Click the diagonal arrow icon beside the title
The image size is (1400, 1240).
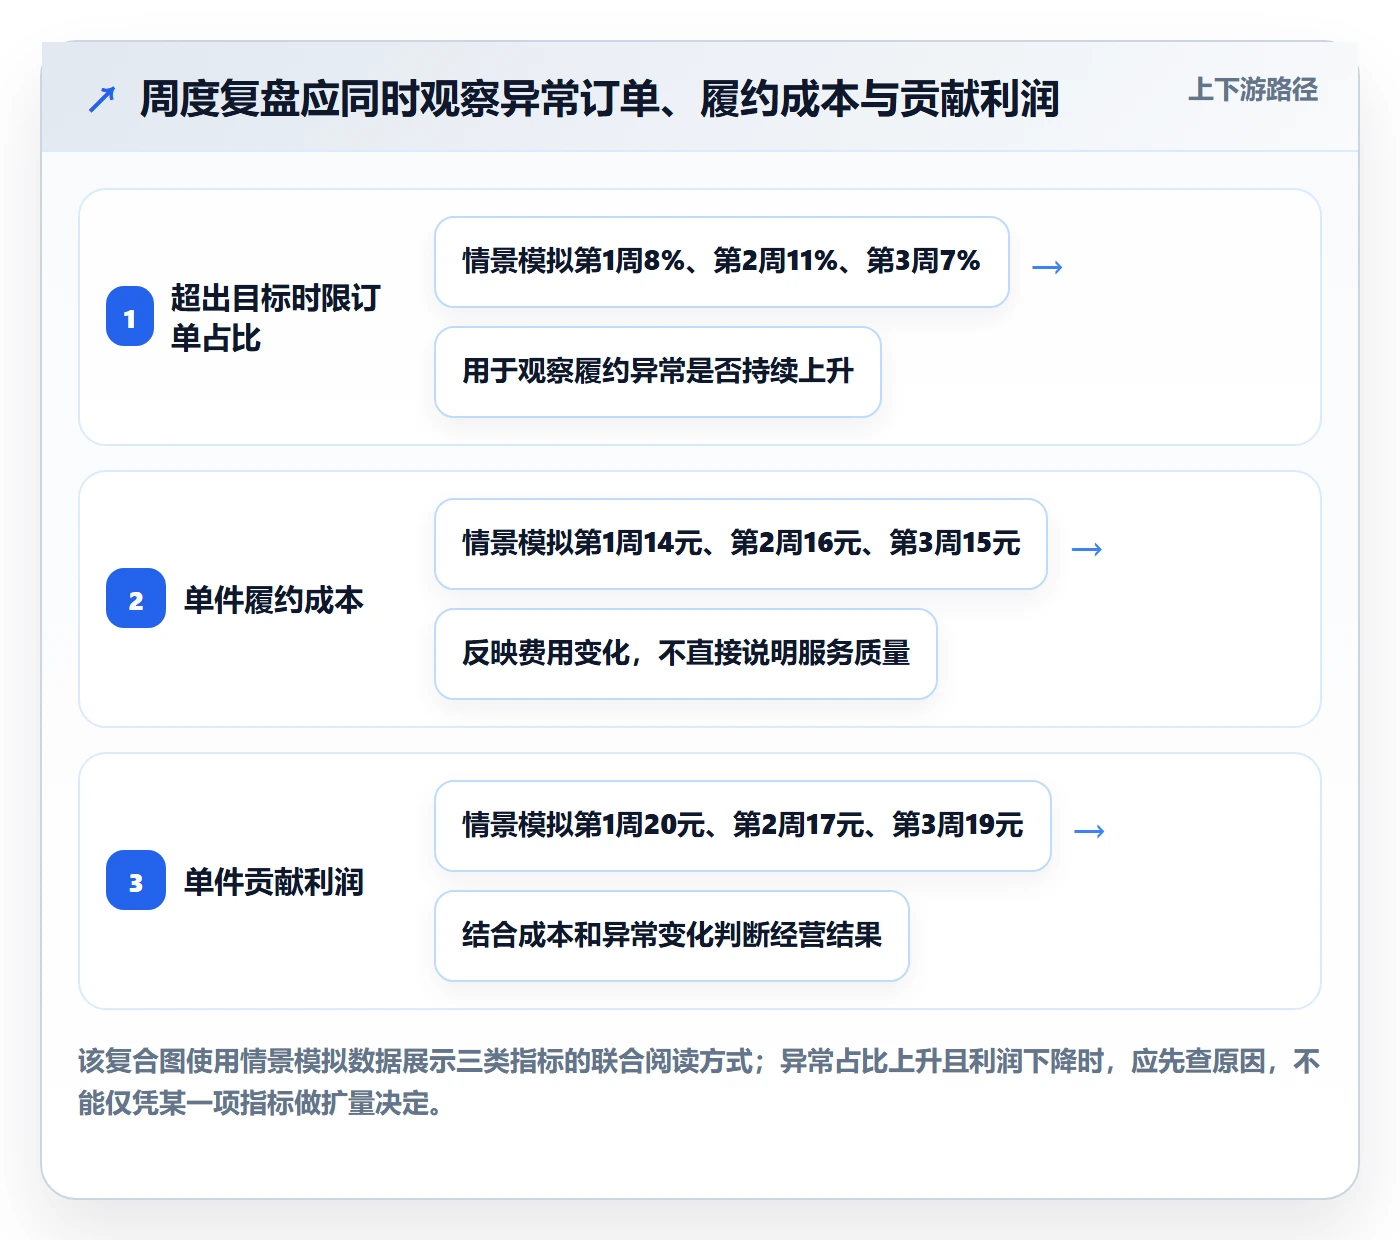(102, 99)
